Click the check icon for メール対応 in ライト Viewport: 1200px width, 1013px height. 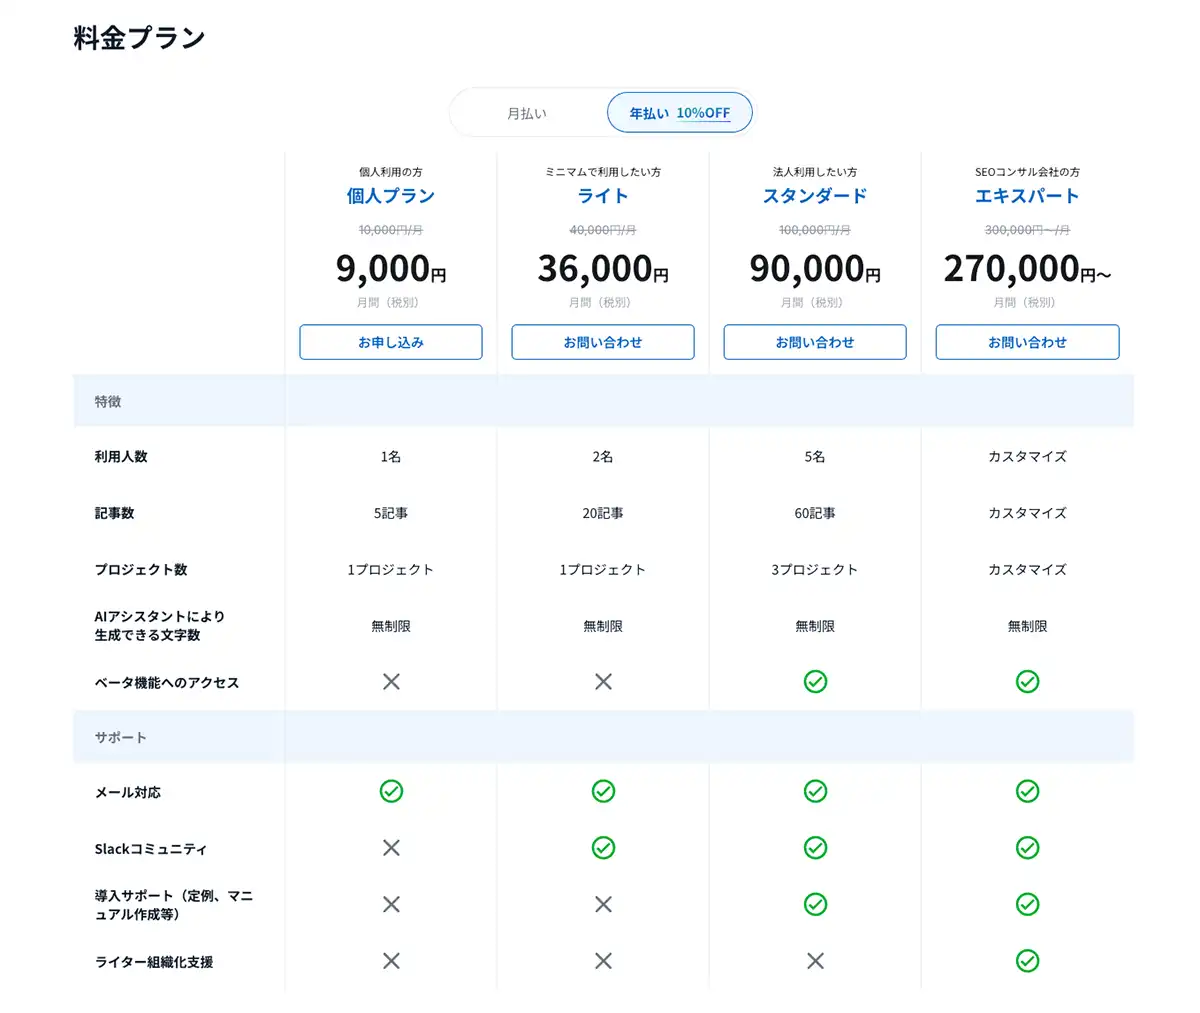coord(603,791)
